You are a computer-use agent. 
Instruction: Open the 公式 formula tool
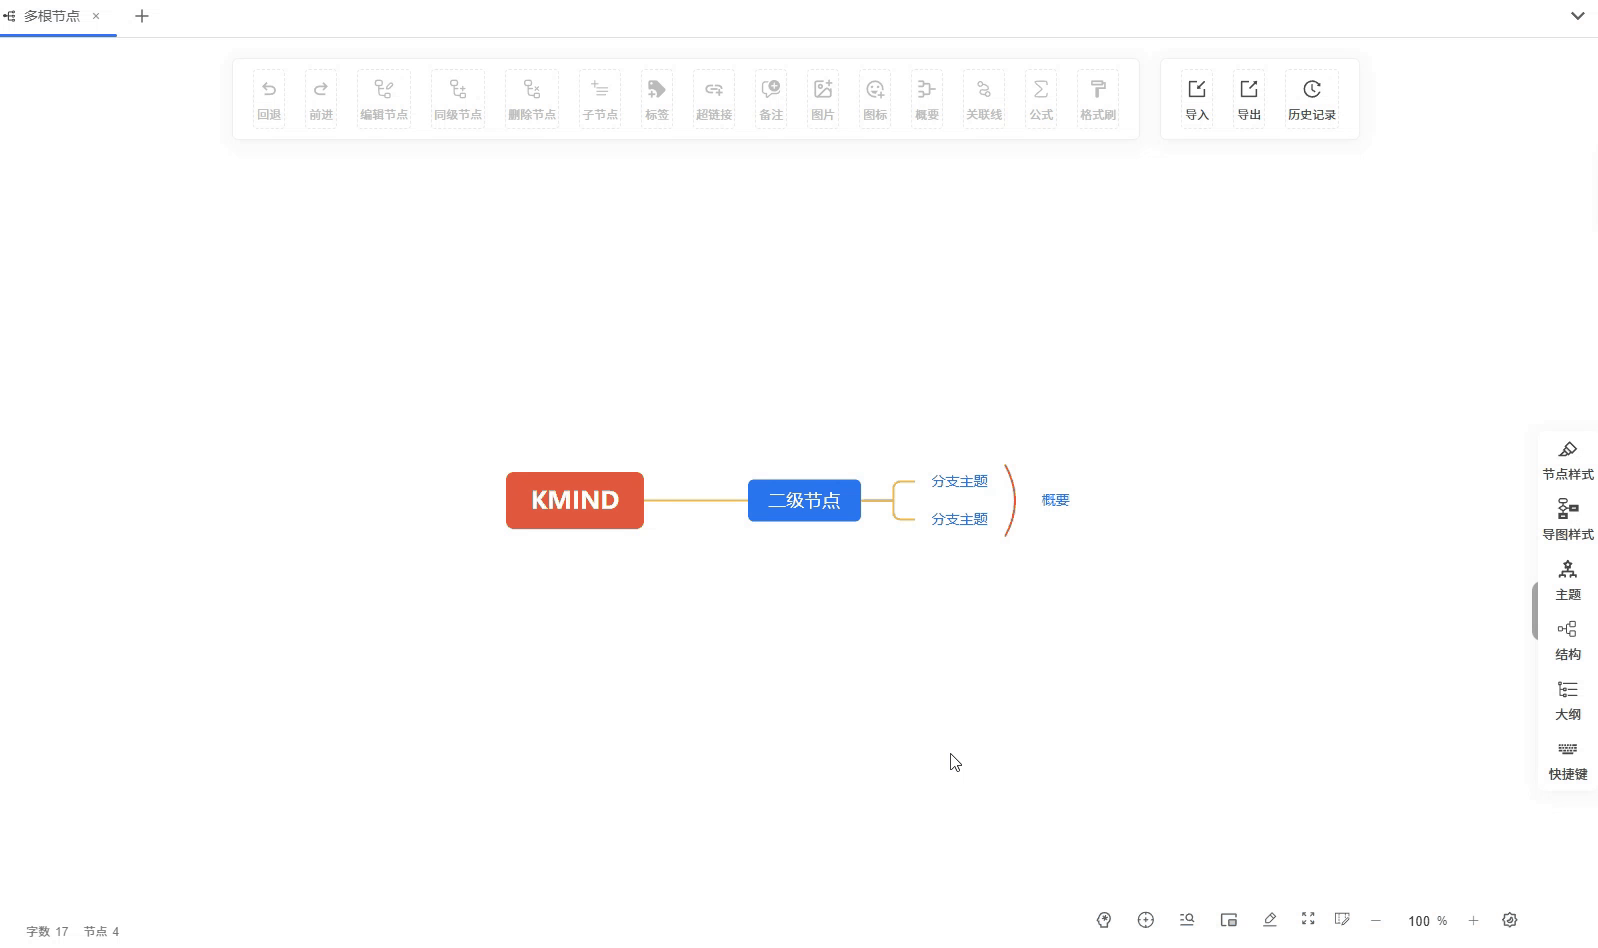pos(1041,98)
